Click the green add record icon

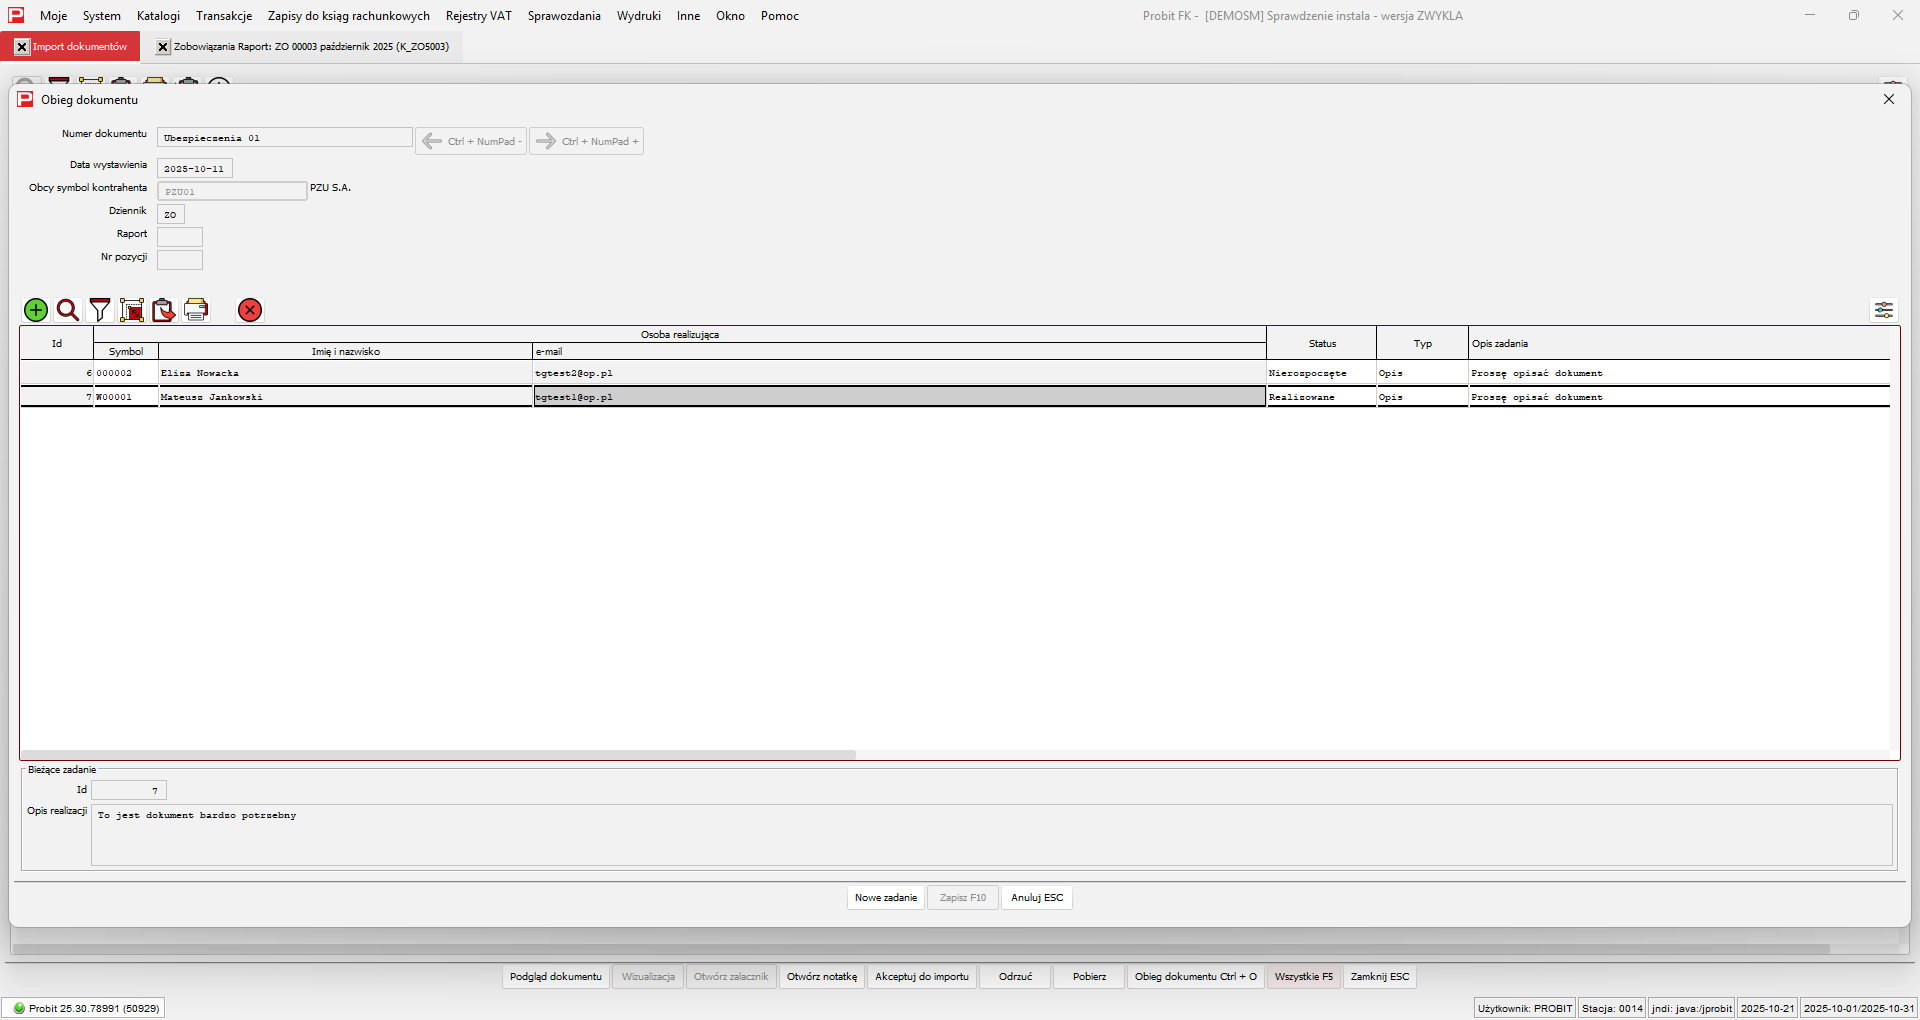(x=36, y=310)
